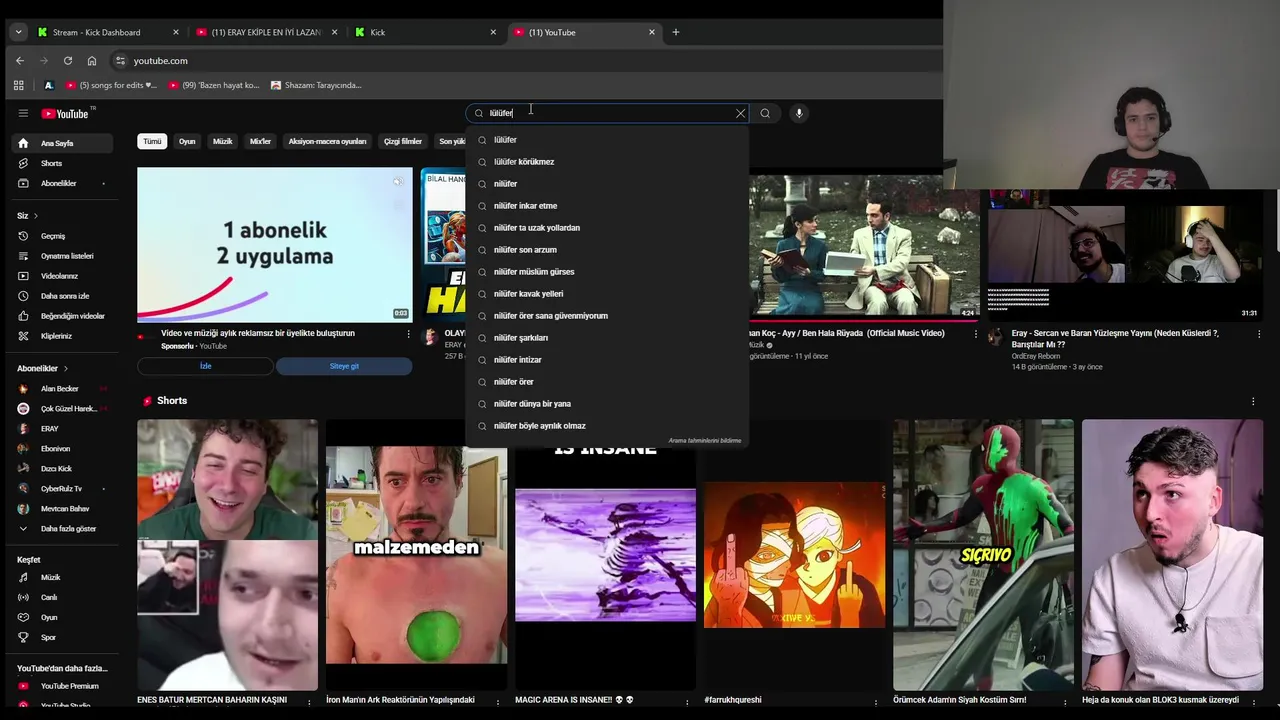Open Oyun under Keşfet in the sidebar

[64, 617]
